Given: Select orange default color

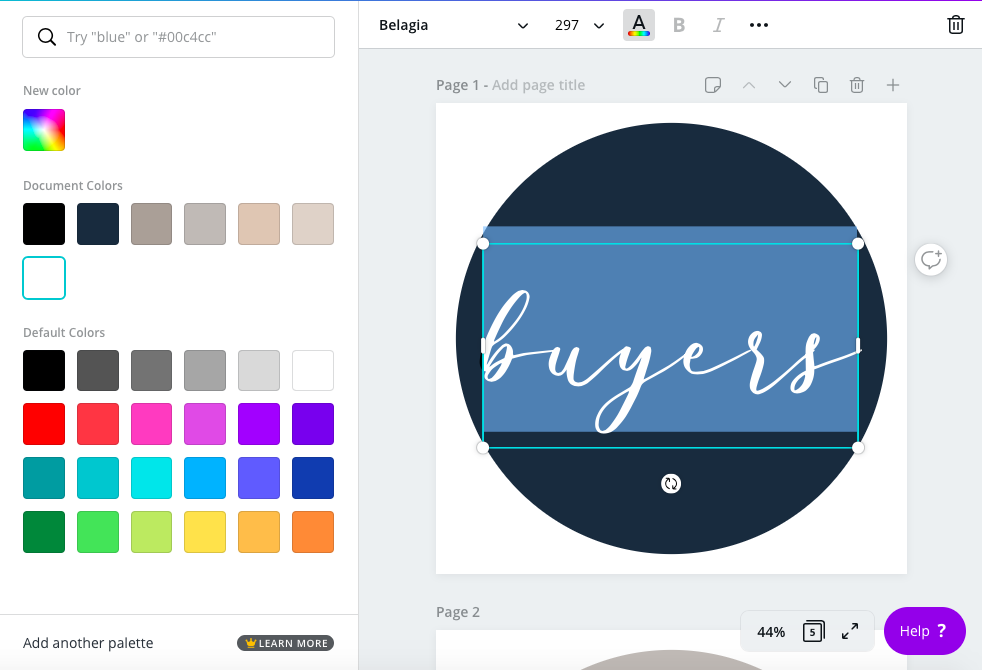Looking at the screenshot, I should coord(313,532).
